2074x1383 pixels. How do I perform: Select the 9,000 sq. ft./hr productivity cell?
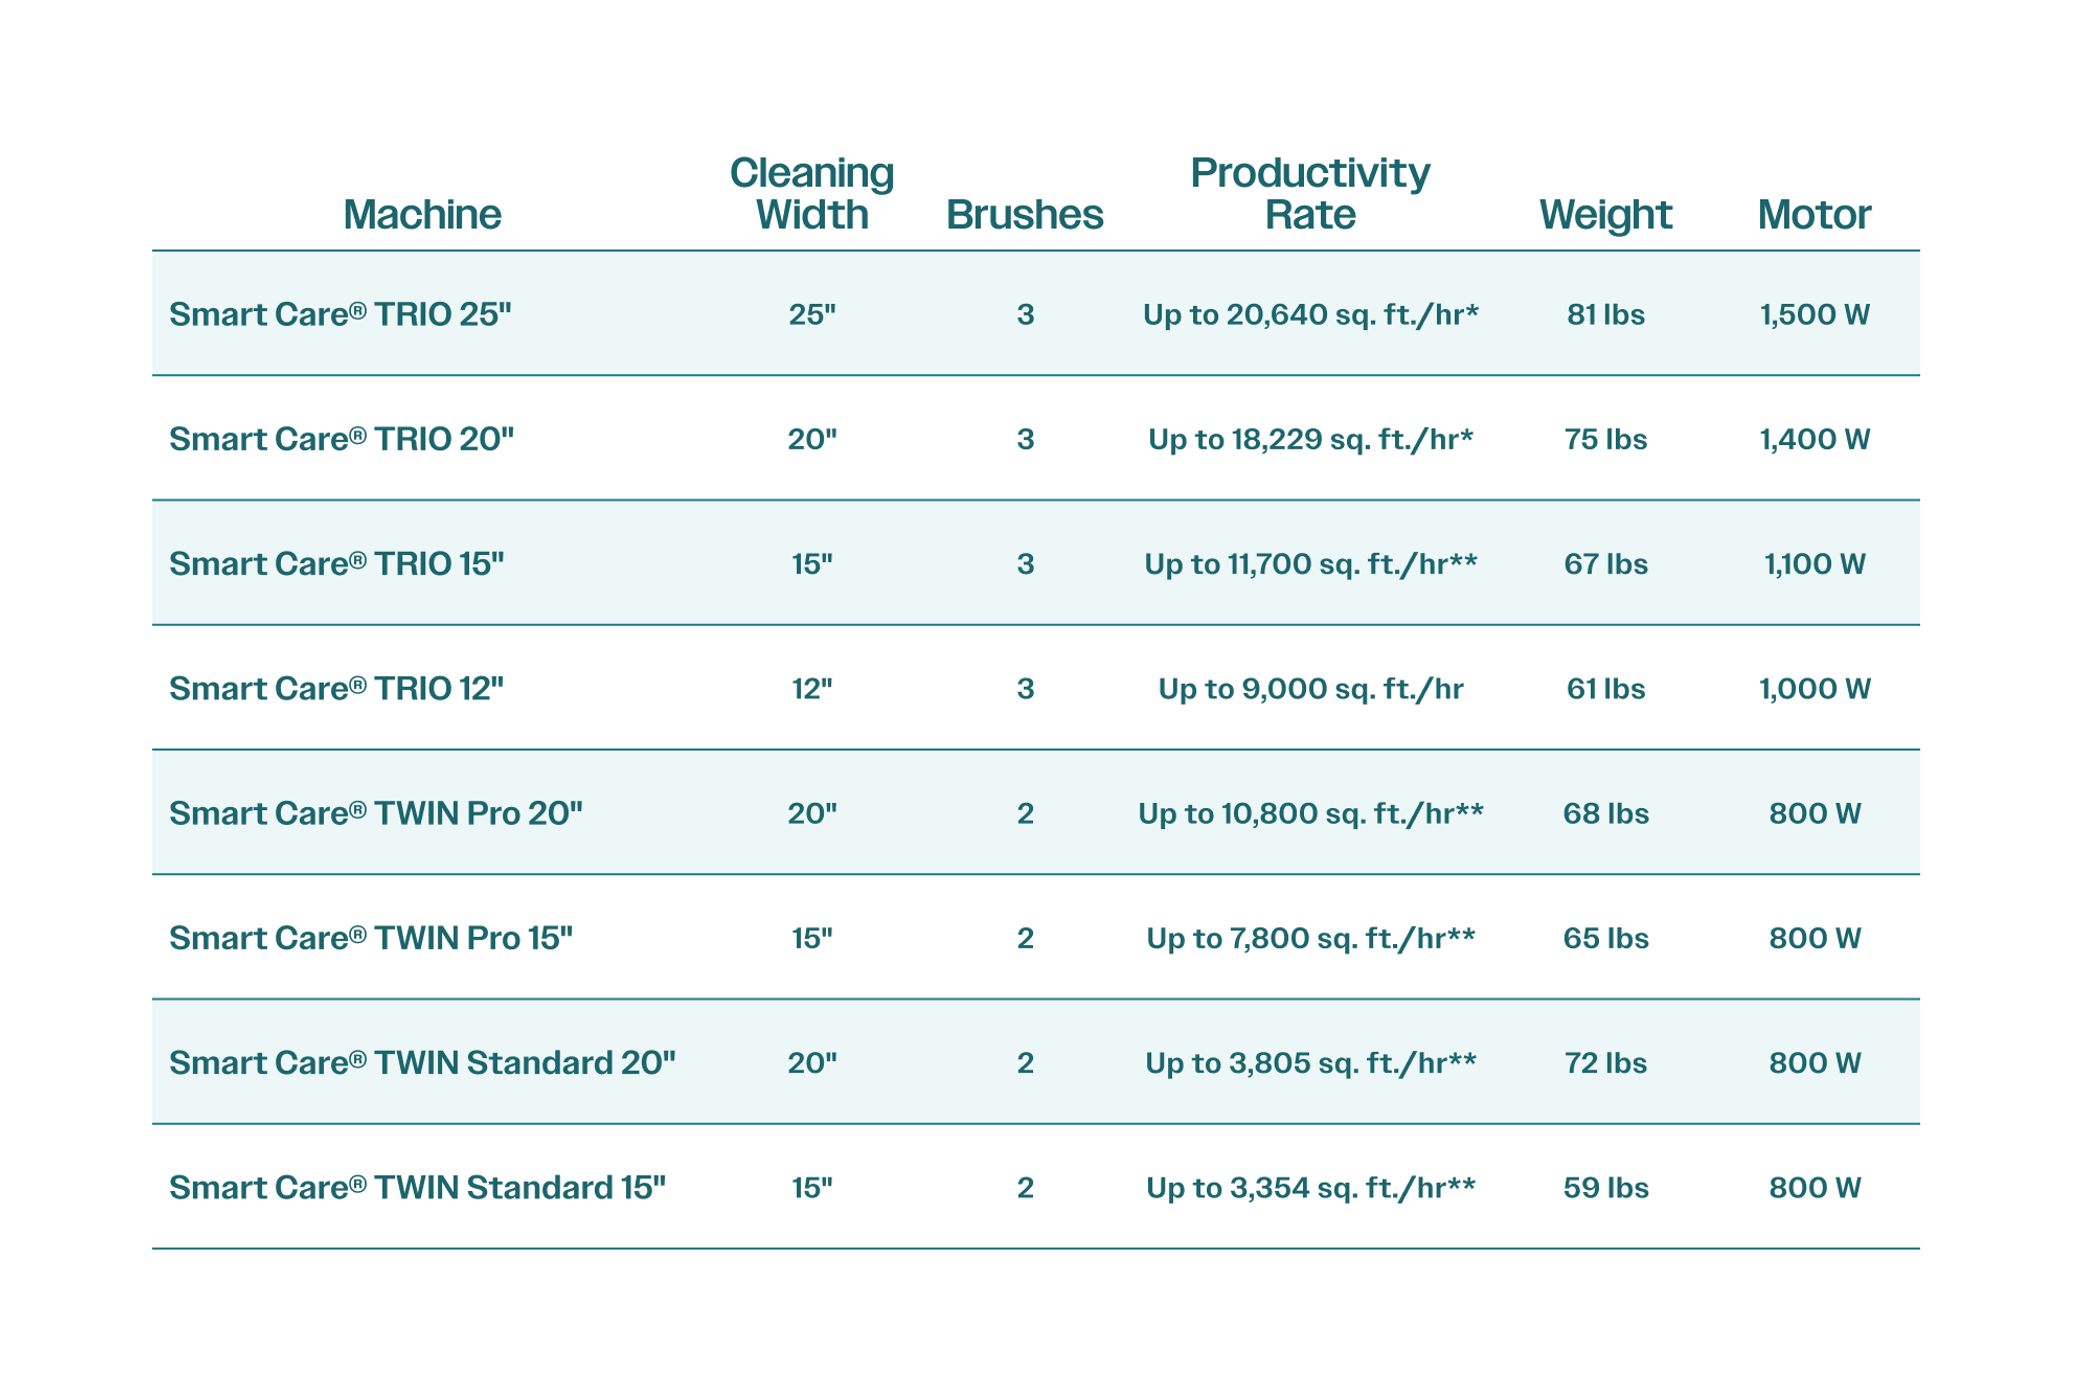click(1310, 689)
